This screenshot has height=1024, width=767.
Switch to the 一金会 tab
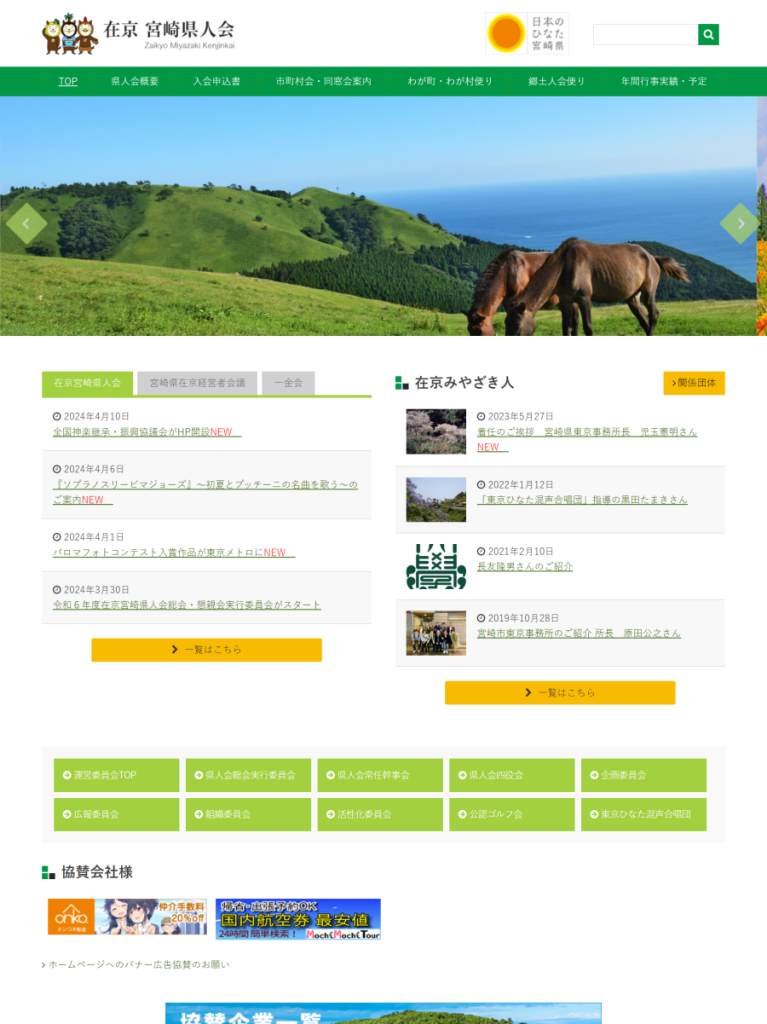click(288, 383)
